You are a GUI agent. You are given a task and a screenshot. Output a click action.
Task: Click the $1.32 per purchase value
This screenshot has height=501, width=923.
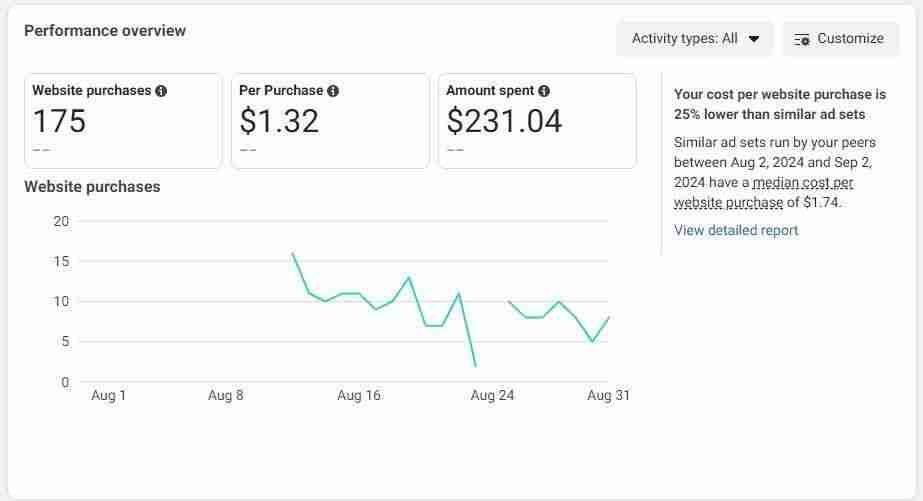(279, 122)
